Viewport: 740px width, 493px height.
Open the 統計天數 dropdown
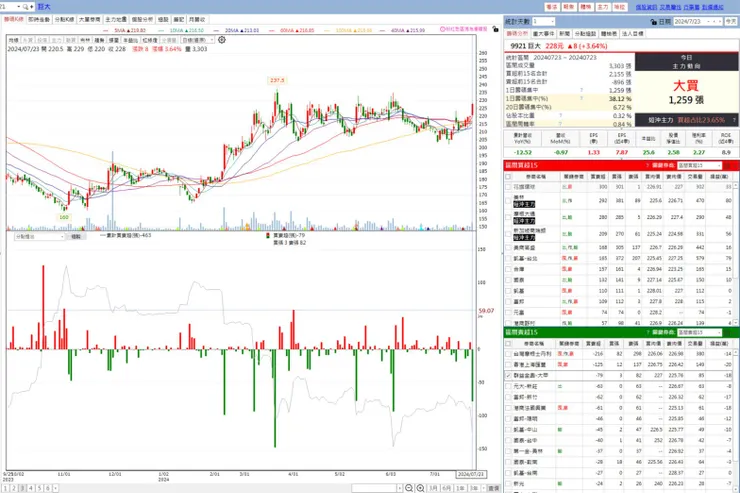point(543,22)
